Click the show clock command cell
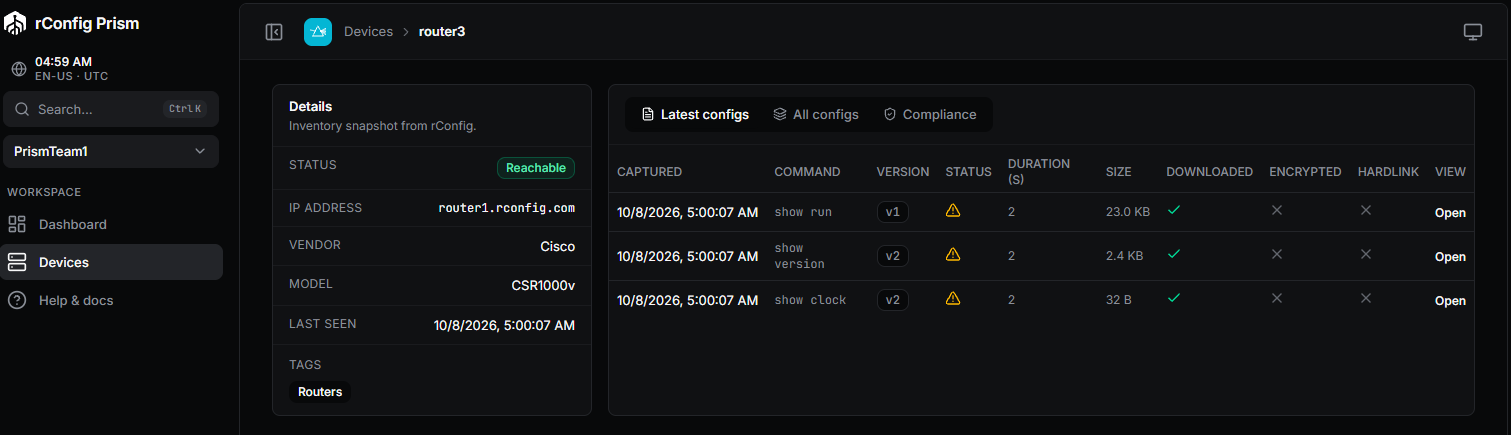This screenshot has width=1511, height=435. [x=810, y=300]
